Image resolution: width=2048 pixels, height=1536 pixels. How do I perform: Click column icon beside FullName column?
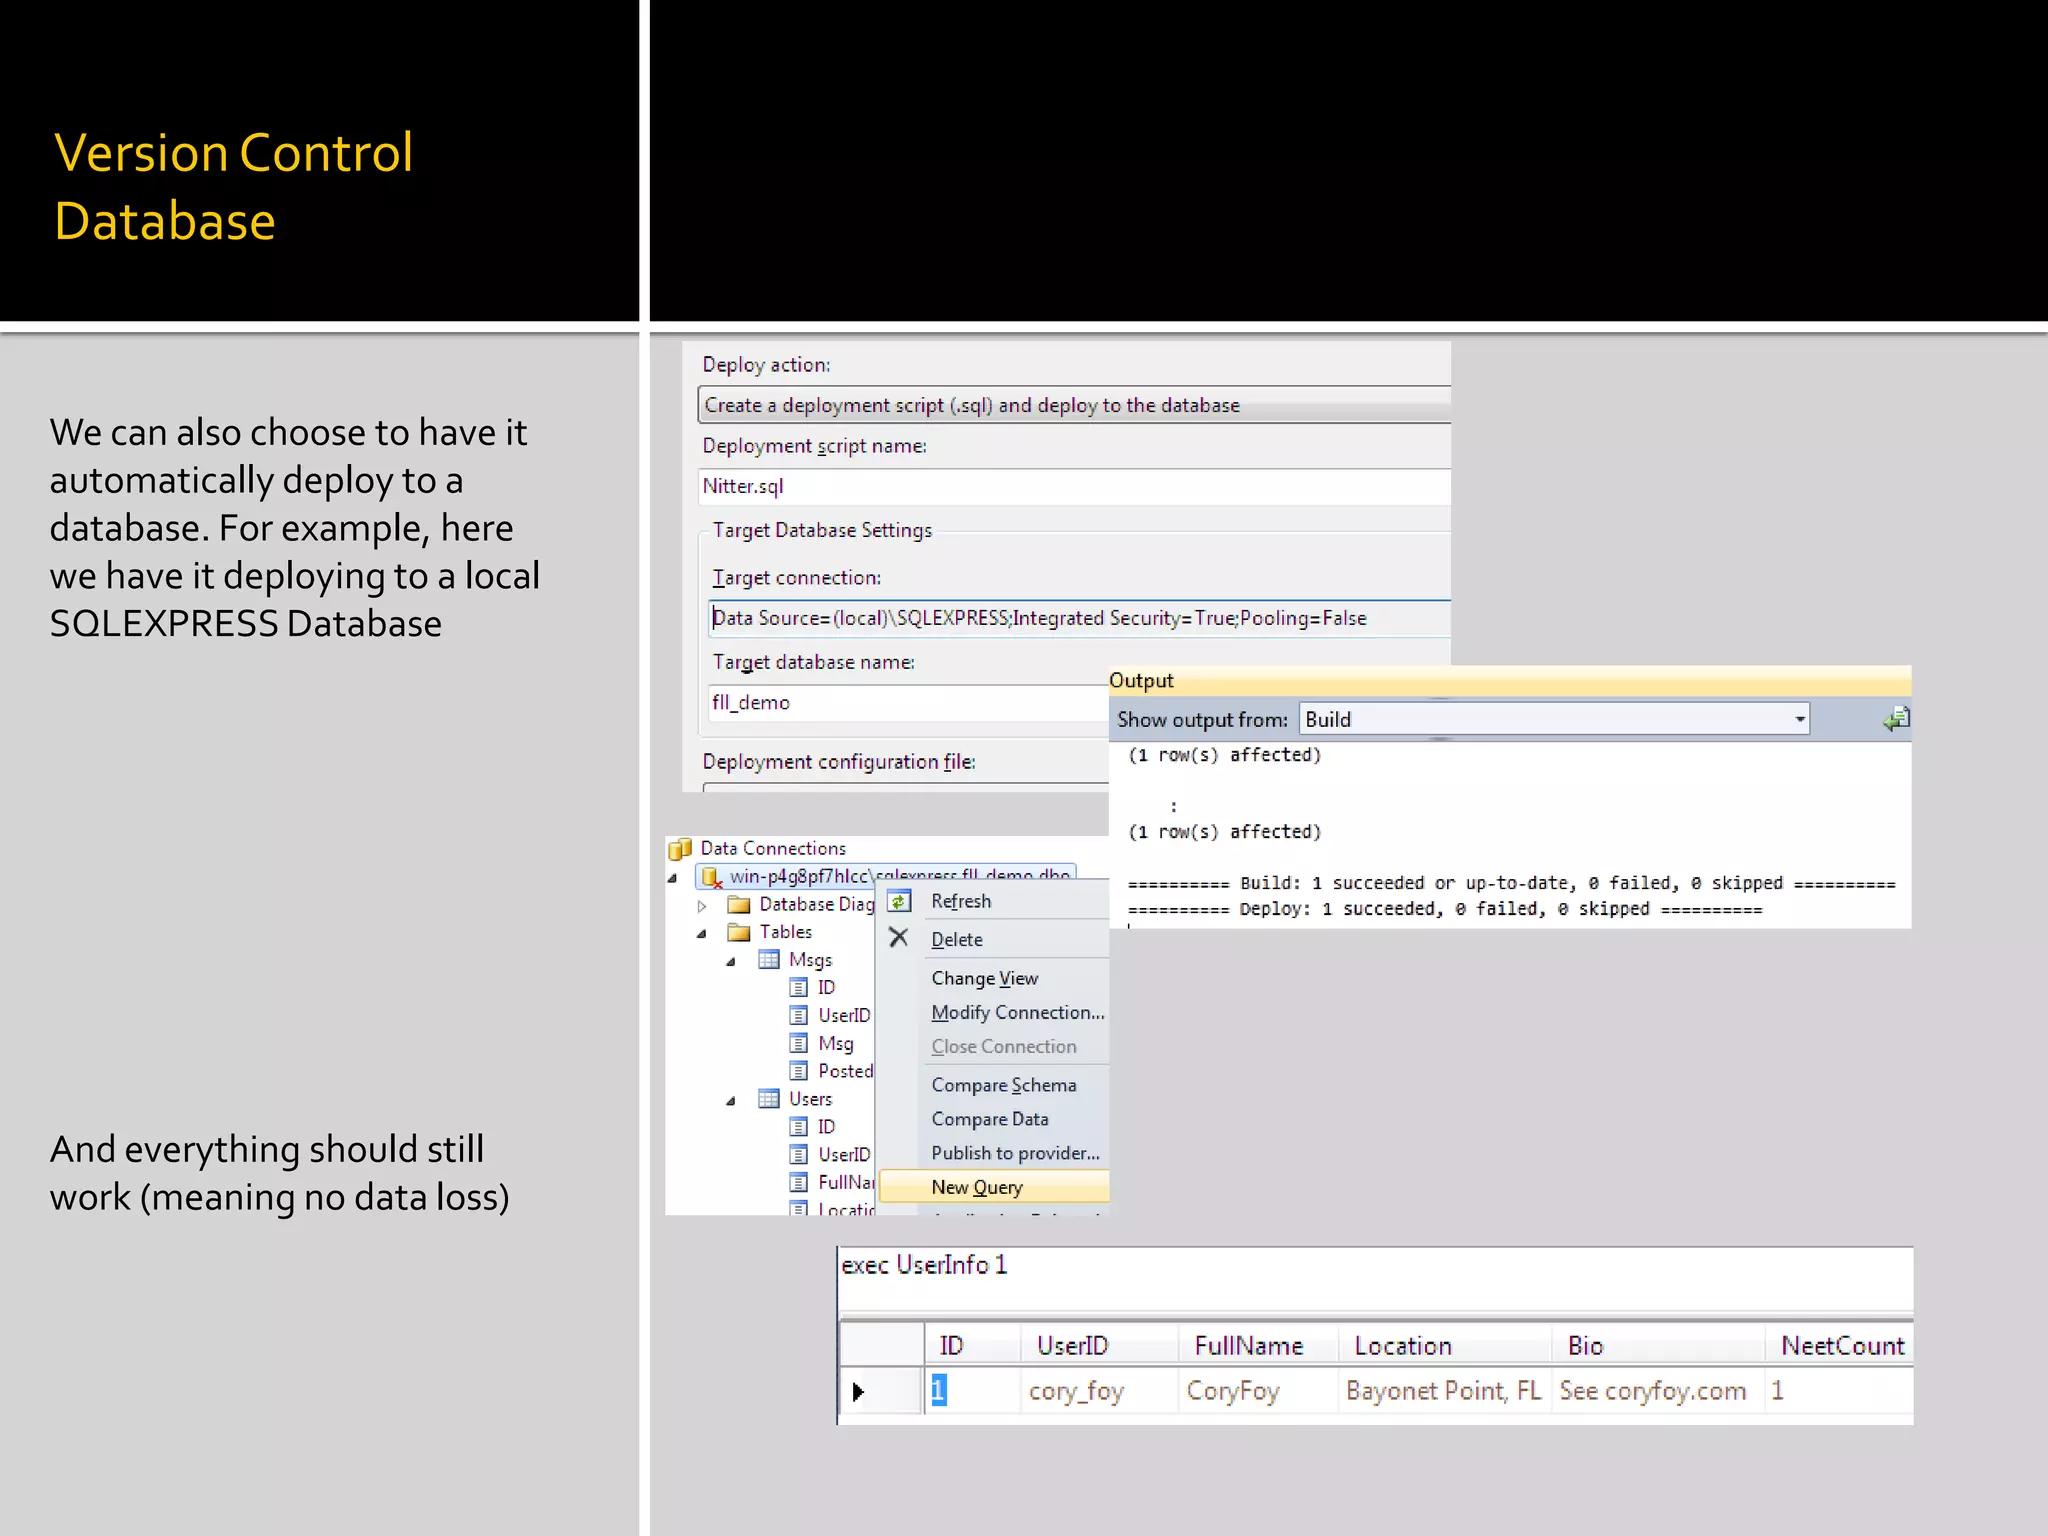(798, 1183)
